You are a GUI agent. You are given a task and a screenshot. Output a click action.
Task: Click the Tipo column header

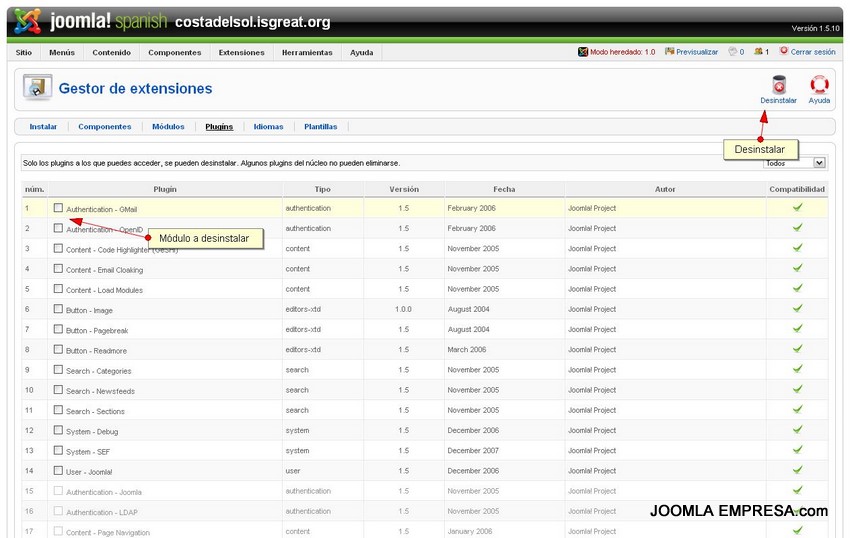pyautogui.click(x=323, y=189)
